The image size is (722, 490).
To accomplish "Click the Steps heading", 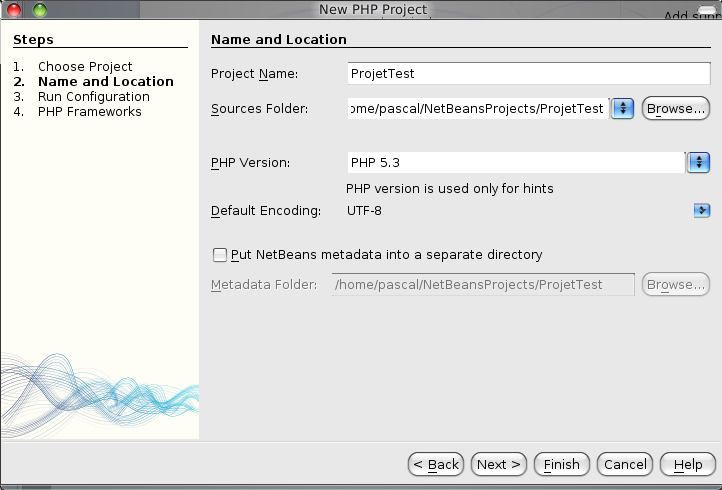I will [x=33, y=40].
